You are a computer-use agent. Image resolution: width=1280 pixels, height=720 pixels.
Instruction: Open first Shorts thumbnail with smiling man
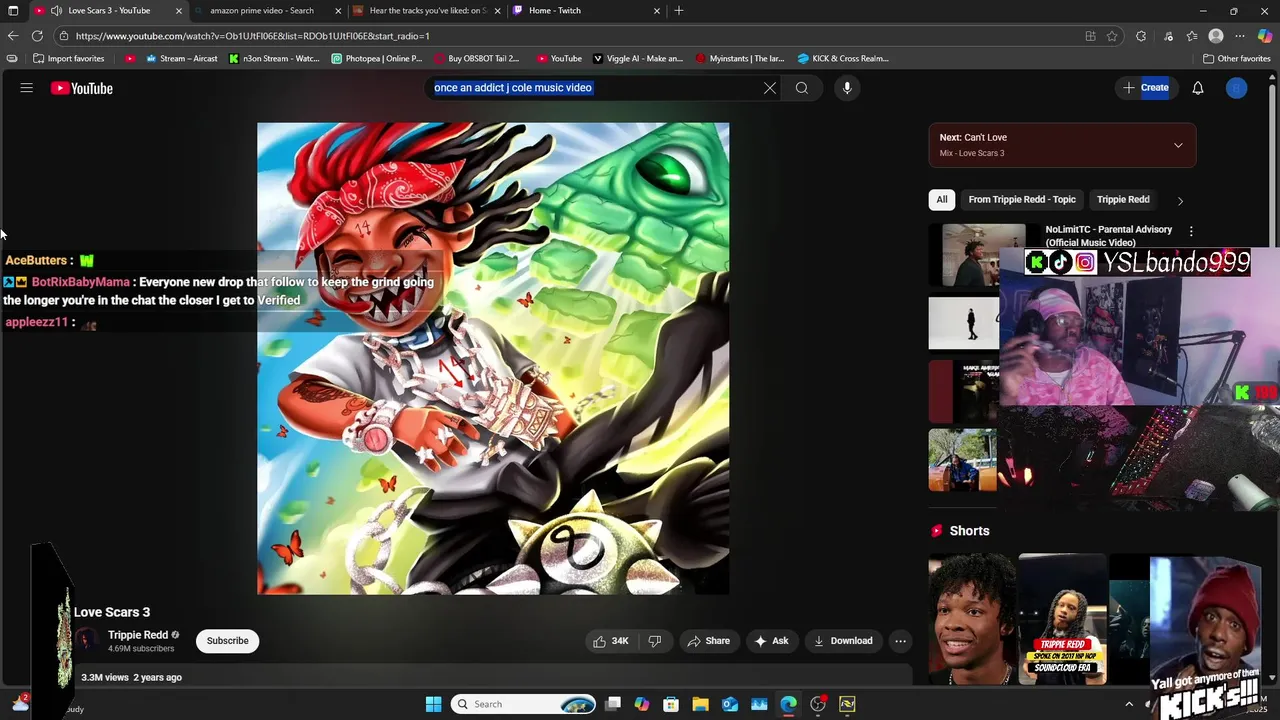pyautogui.click(x=971, y=619)
